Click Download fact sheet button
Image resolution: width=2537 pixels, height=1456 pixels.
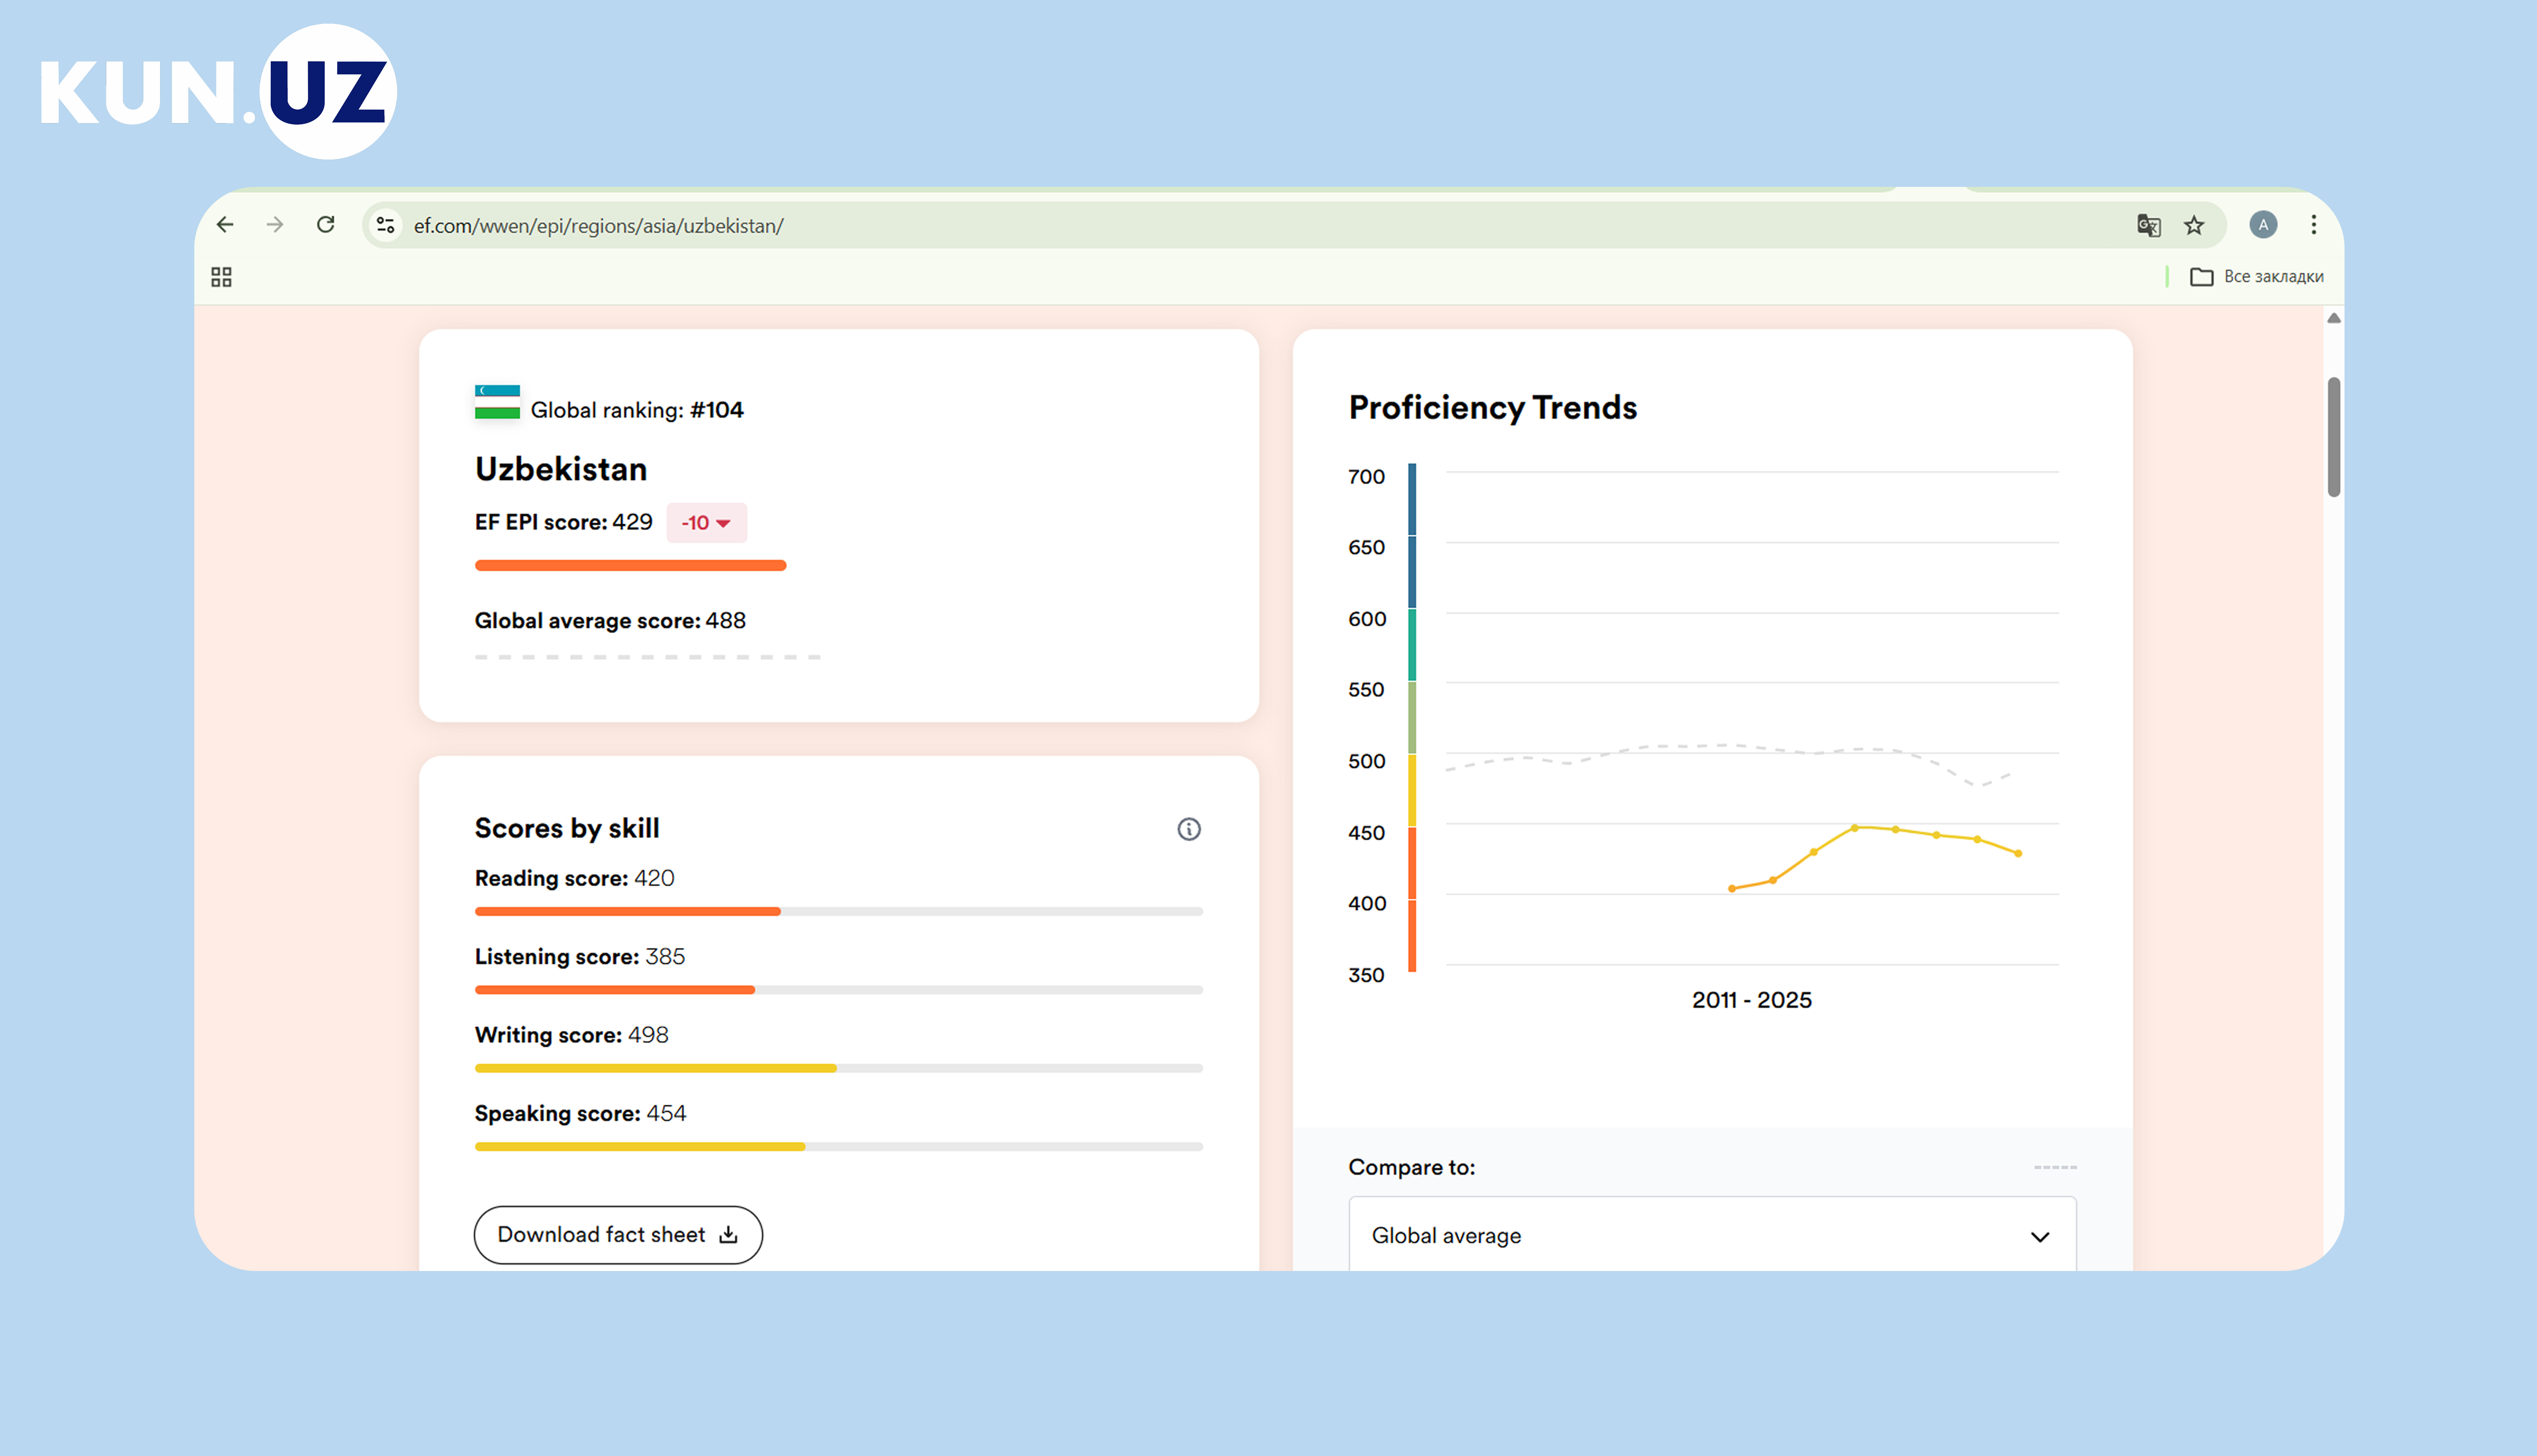coord(618,1235)
